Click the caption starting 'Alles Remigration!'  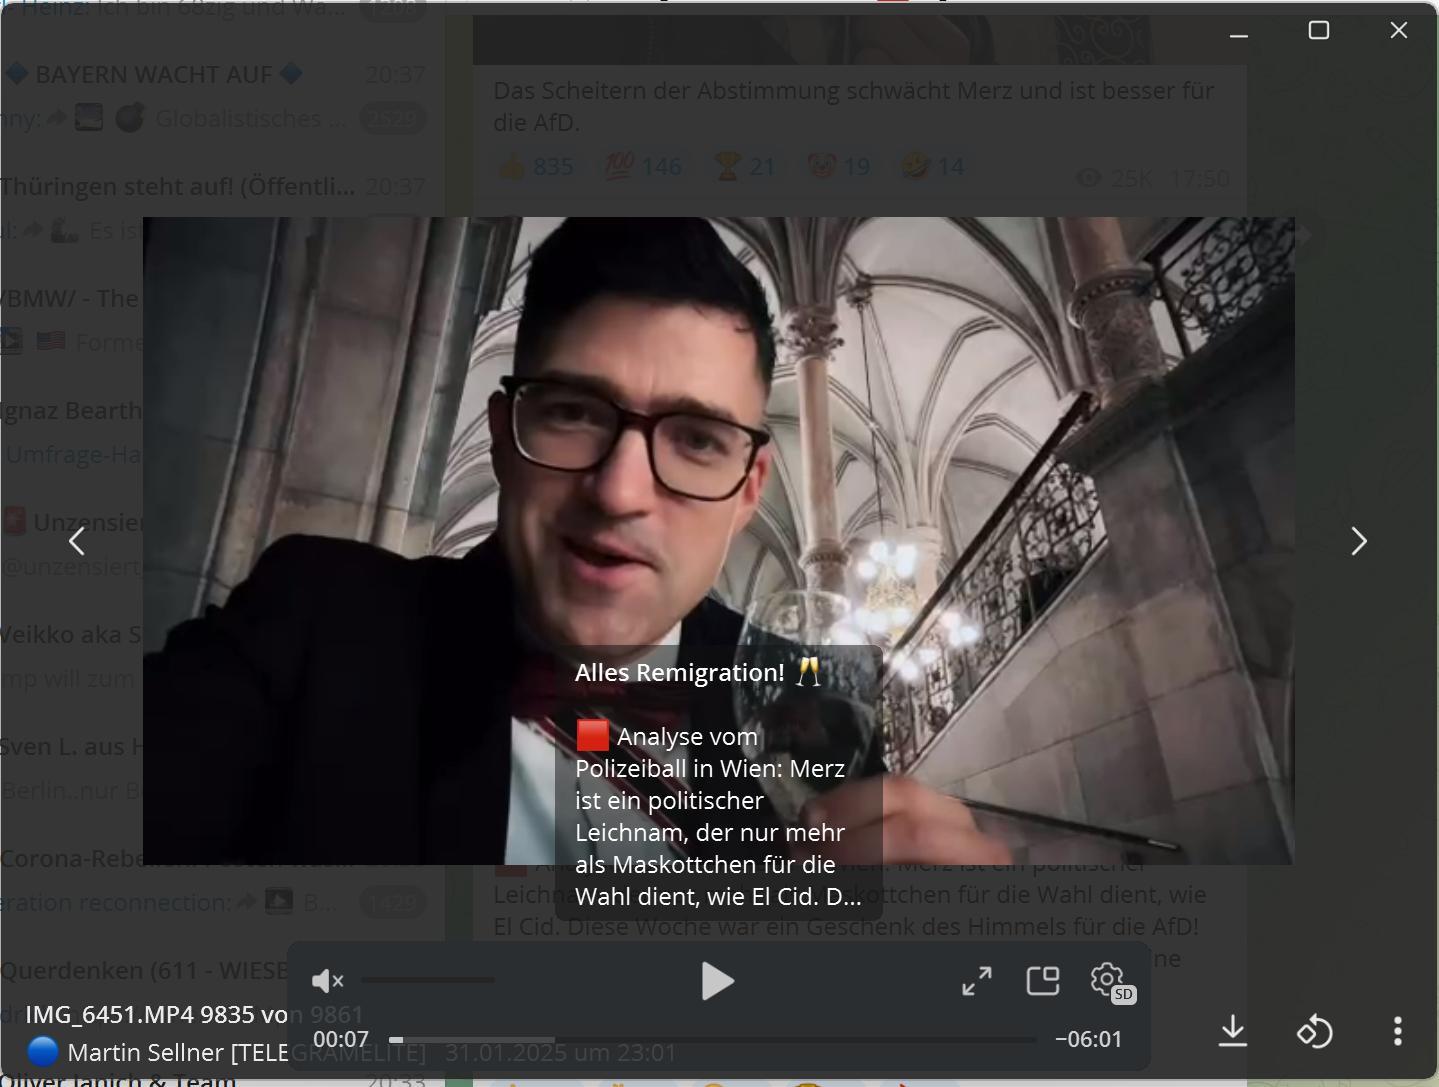(718, 784)
